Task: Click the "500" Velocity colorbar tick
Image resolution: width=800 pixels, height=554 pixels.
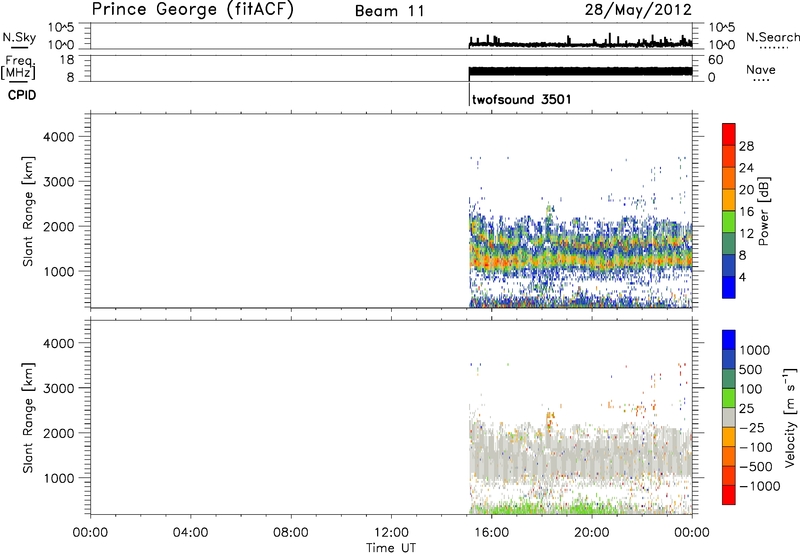Action: pyautogui.click(x=751, y=369)
